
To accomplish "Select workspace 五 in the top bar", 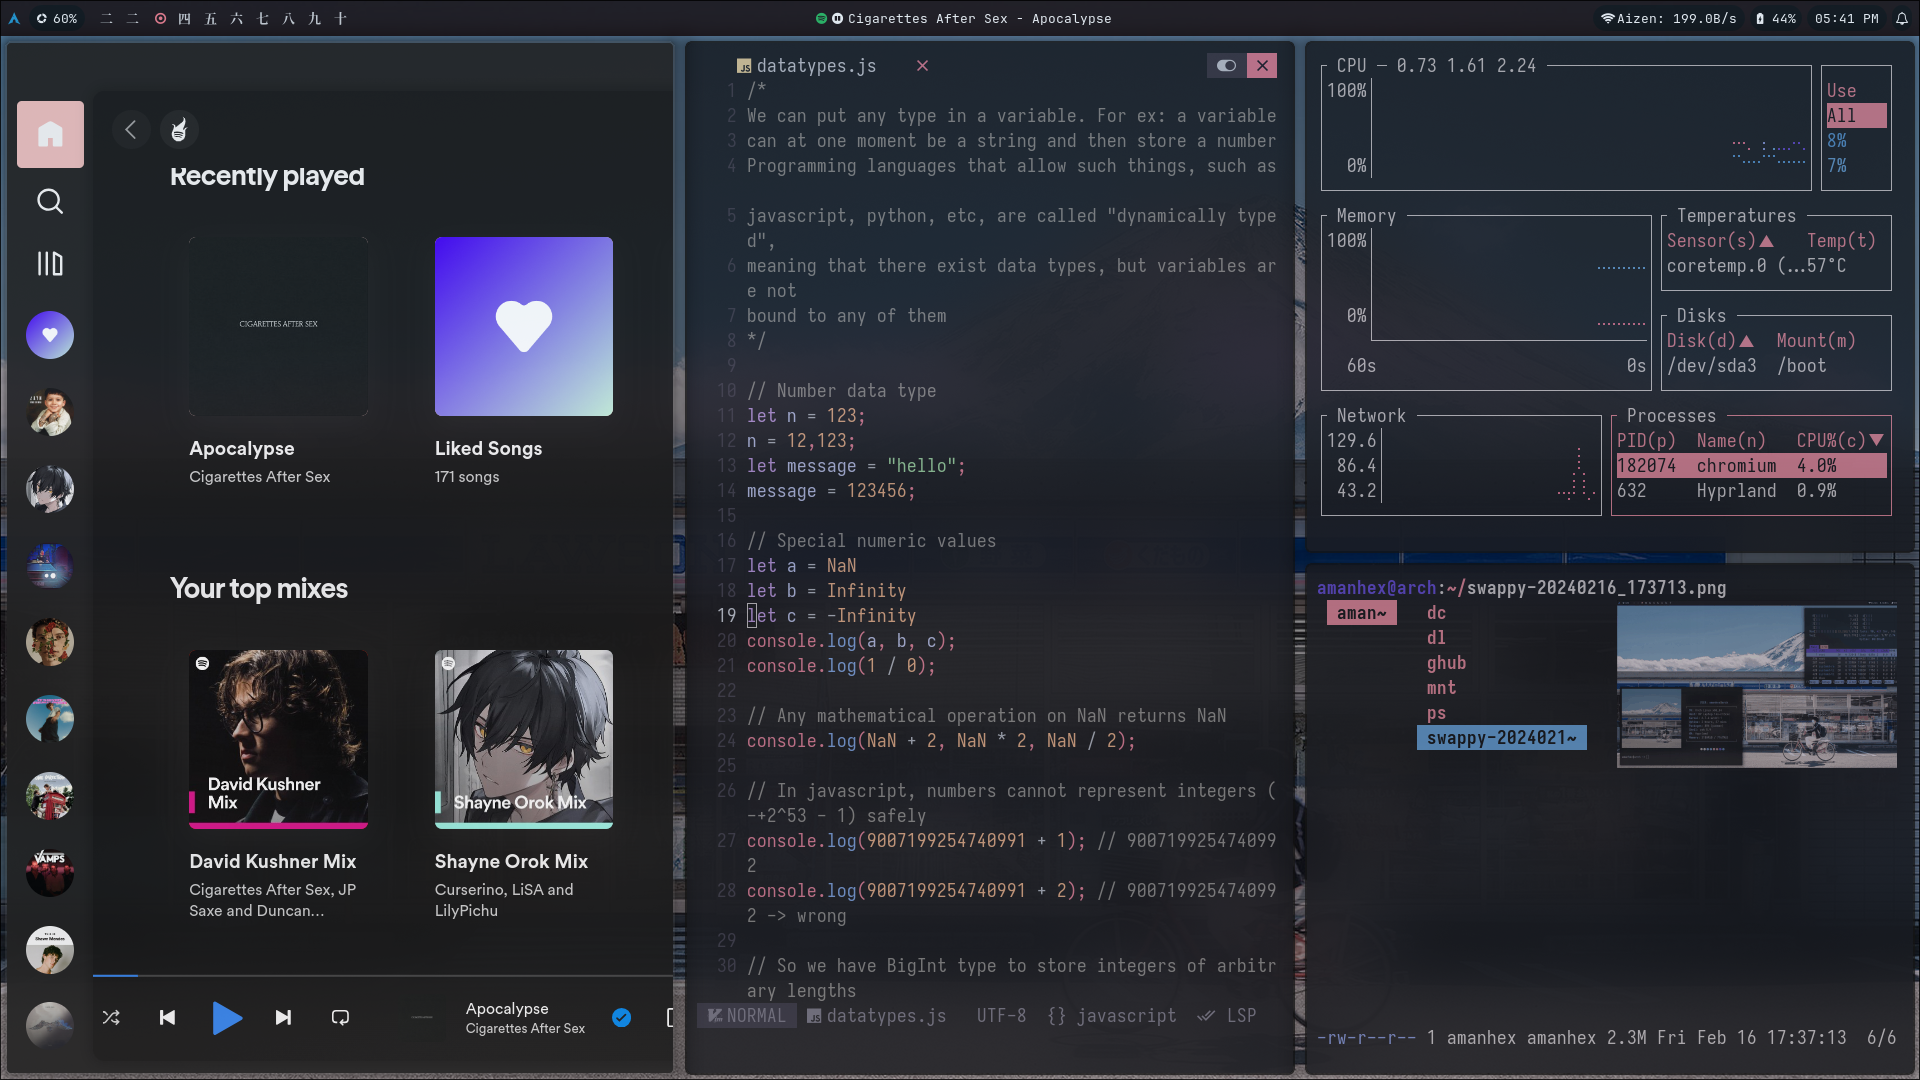I will [210, 18].
